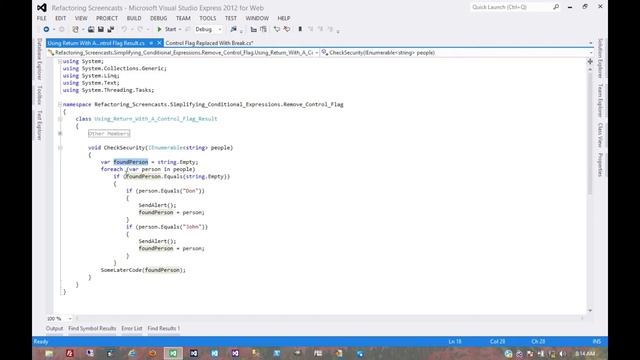
Task: Click the Save All icon
Action: click(x=111, y=29)
